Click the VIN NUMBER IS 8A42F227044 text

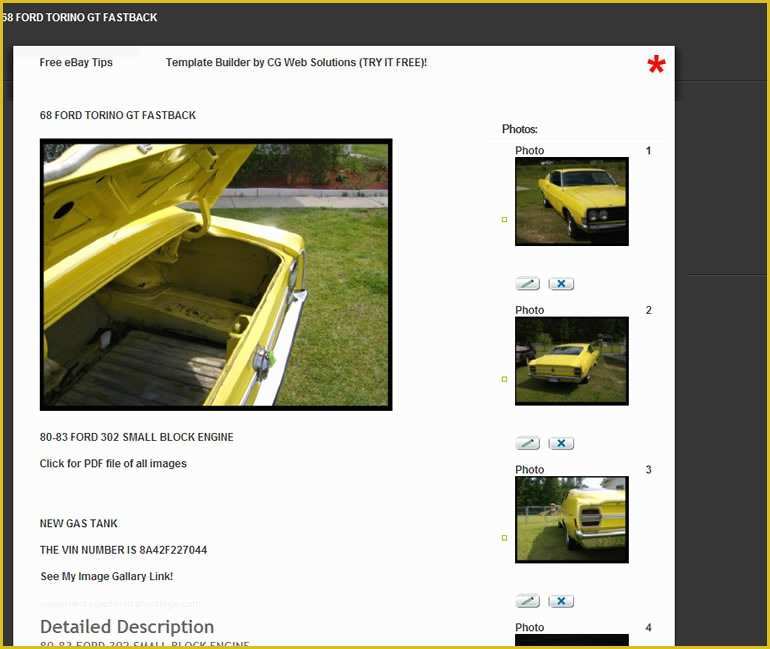[123, 550]
